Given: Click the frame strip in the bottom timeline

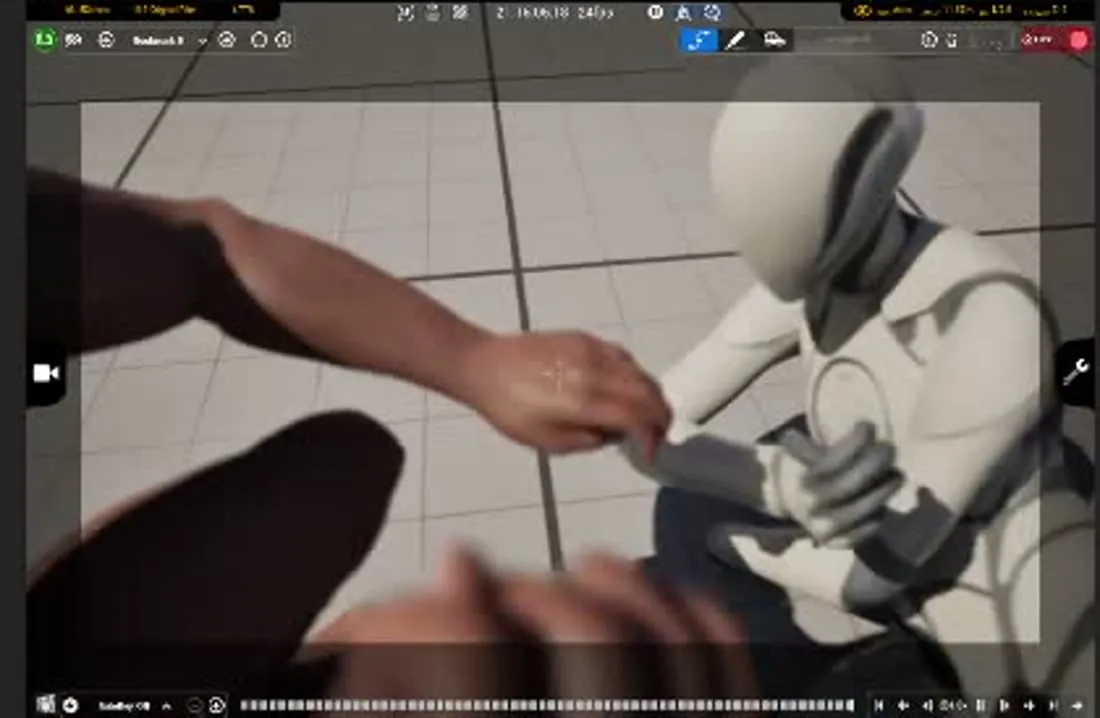Looking at the screenshot, I should tap(547, 705).
